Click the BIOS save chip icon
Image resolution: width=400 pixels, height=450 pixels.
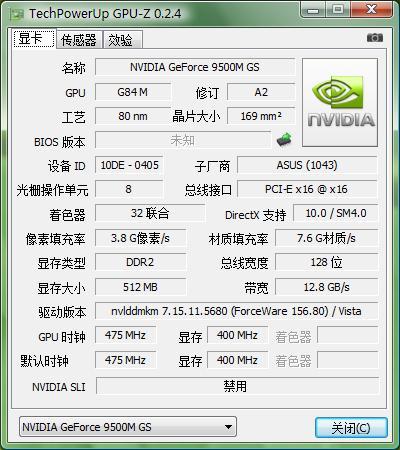pyautogui.click(x=284, y=139)
